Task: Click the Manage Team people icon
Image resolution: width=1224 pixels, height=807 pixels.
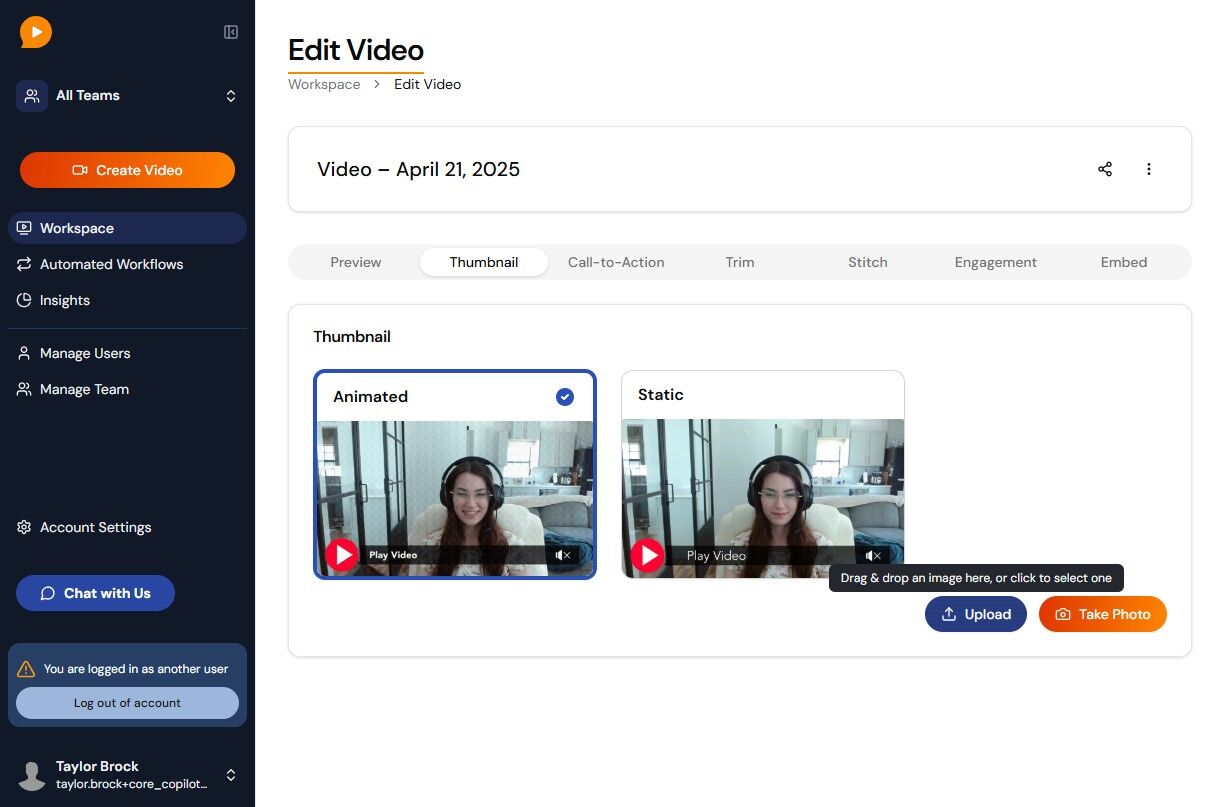Action: tap(24, 389)
